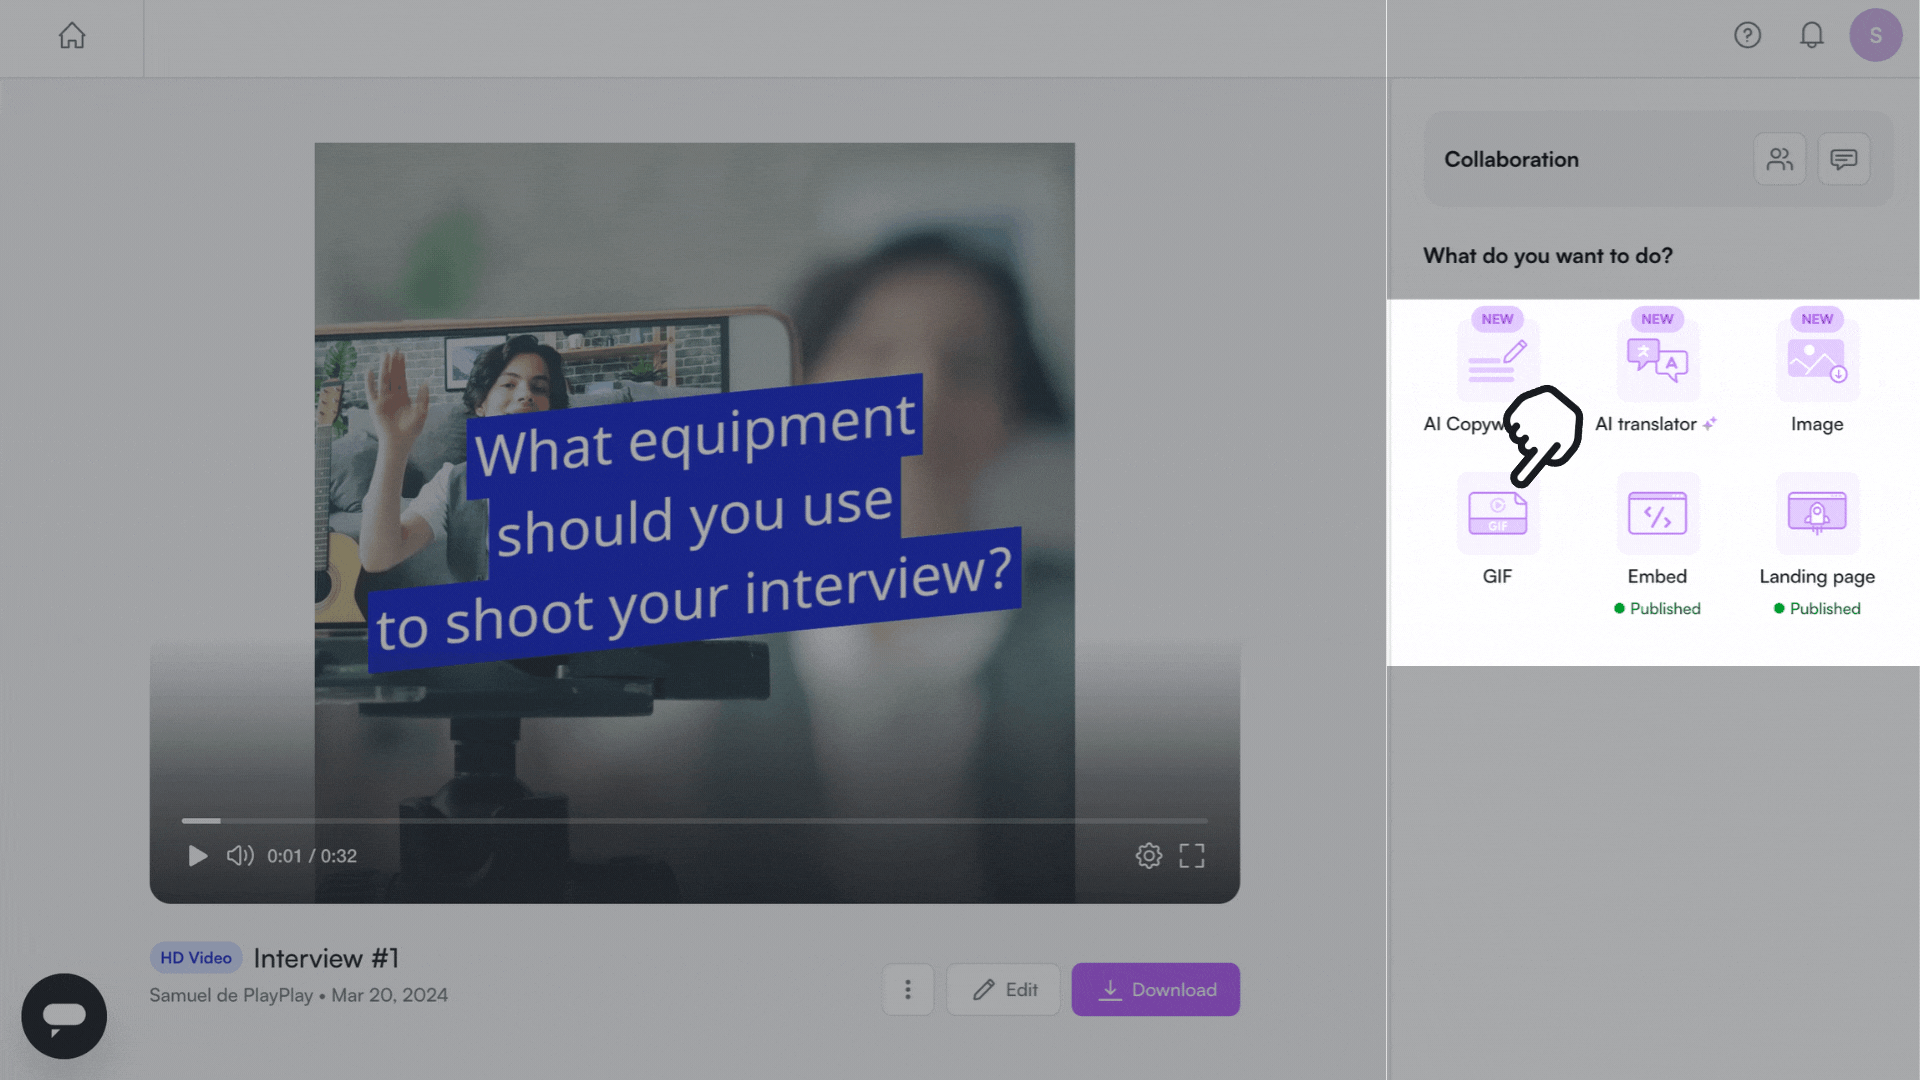Seek using the video progress bar

click(x=694, y=820)
